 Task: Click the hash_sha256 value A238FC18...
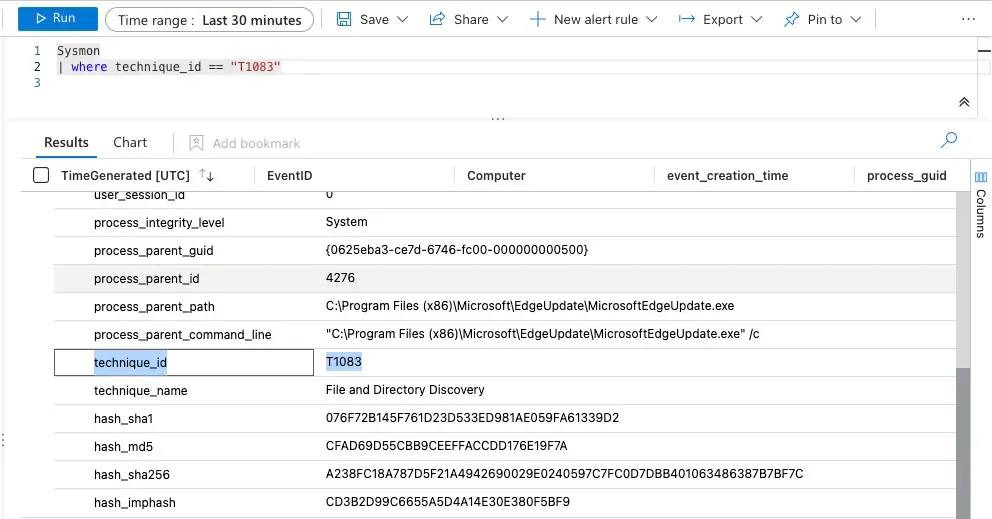564,473
